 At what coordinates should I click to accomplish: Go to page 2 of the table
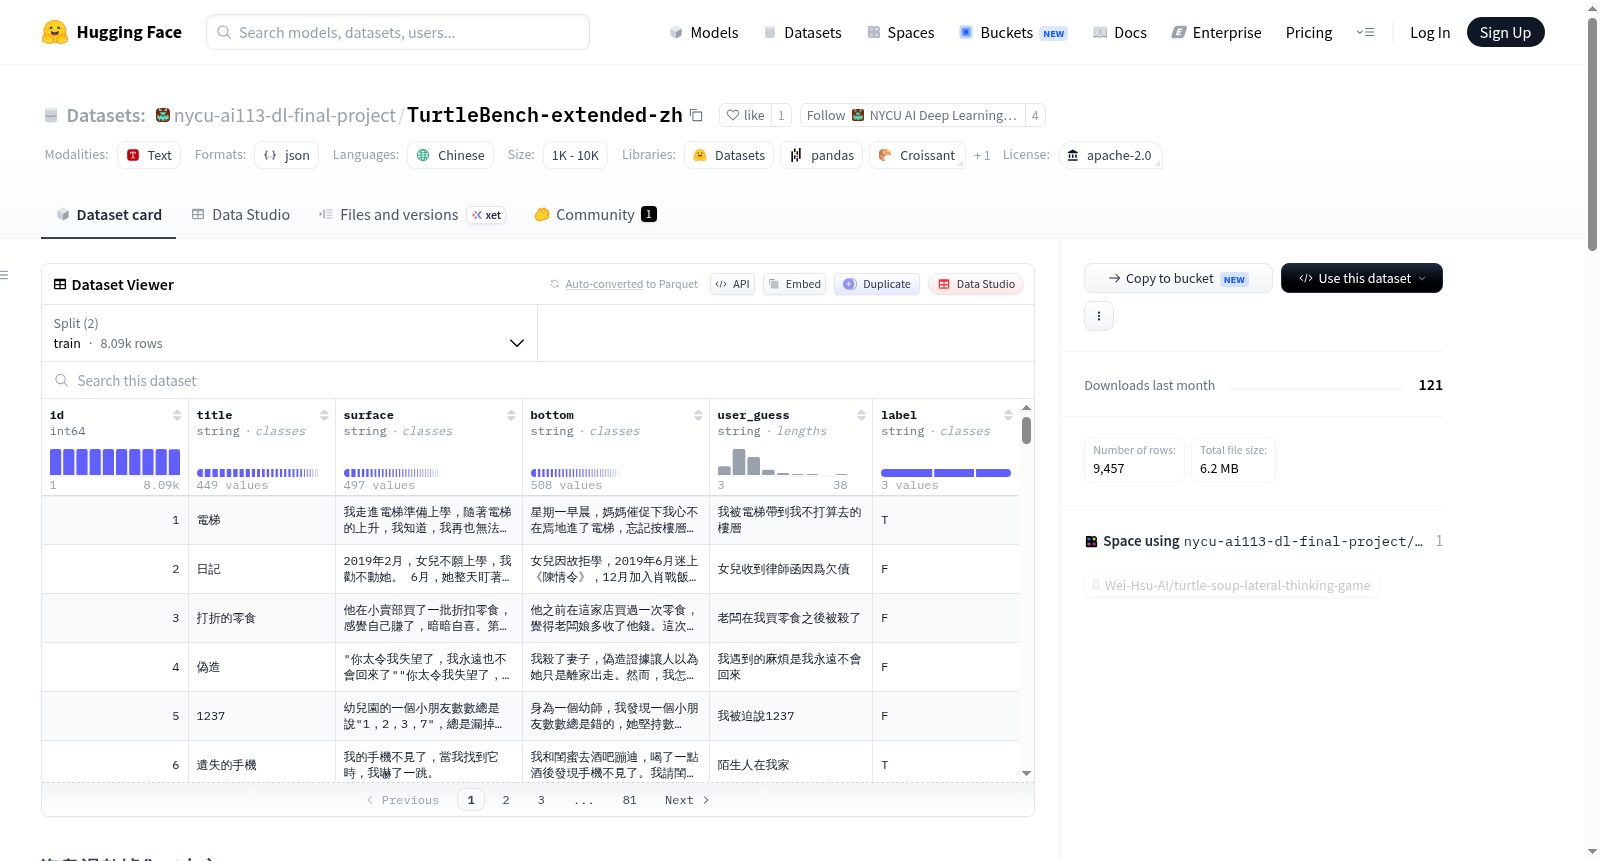point(506,800)
